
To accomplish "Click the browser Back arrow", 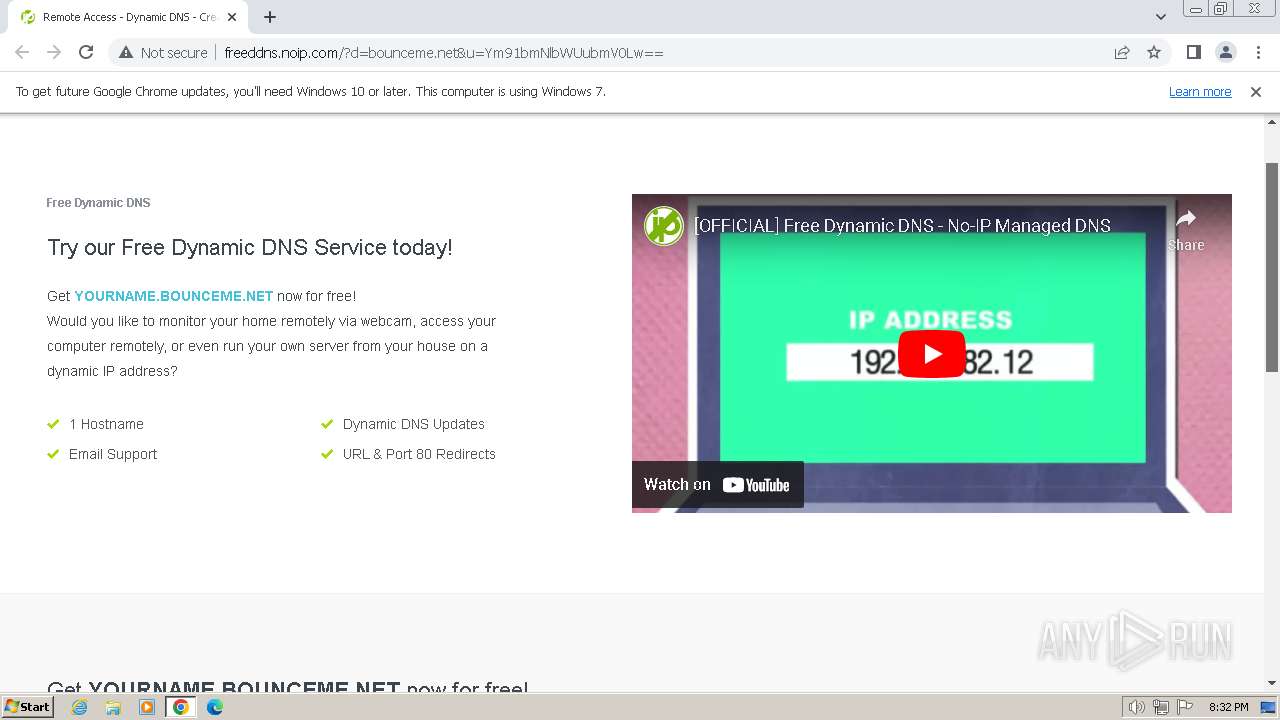I will tap(22, 52).
